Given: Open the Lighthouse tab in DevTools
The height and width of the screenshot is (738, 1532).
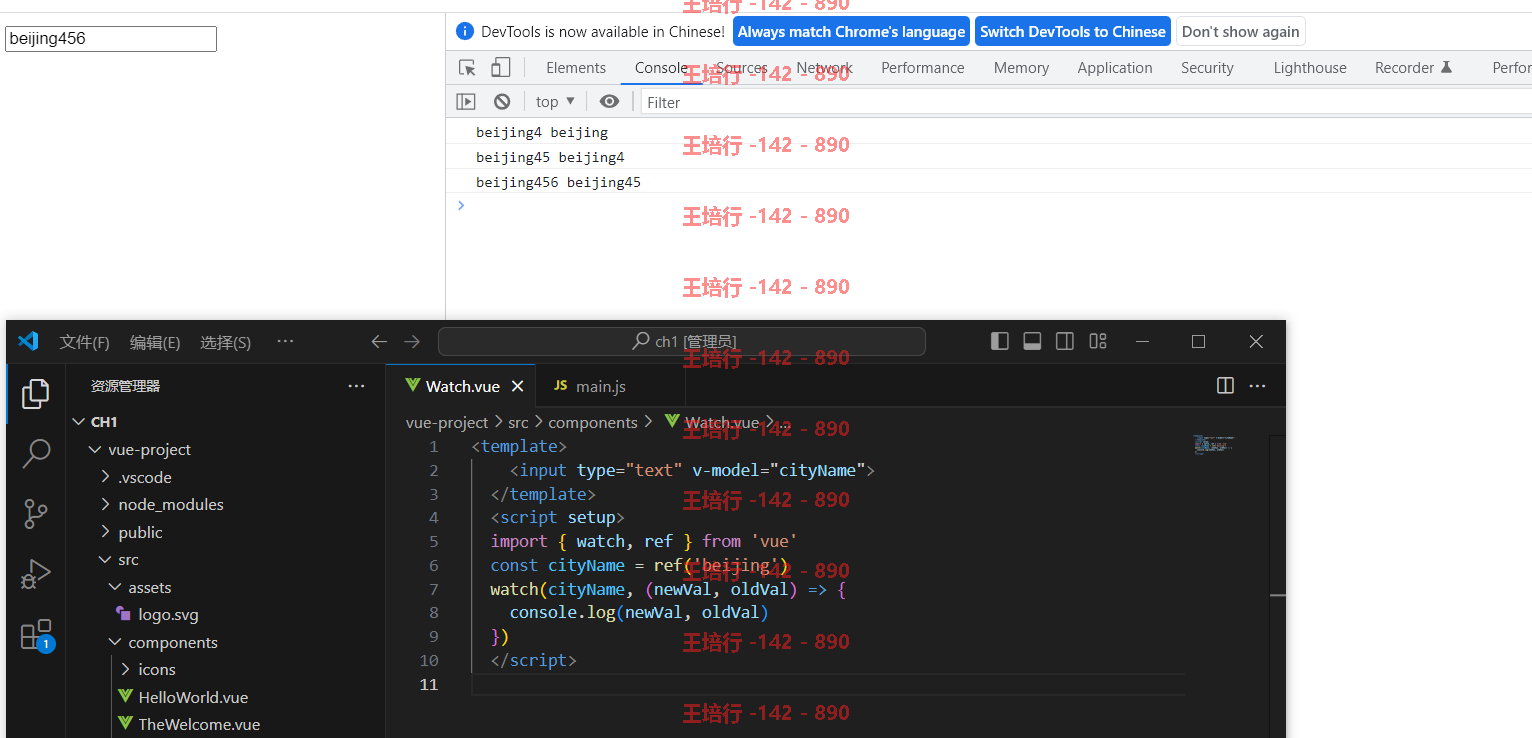Looking at the screenshot, I should (1310, 68).
